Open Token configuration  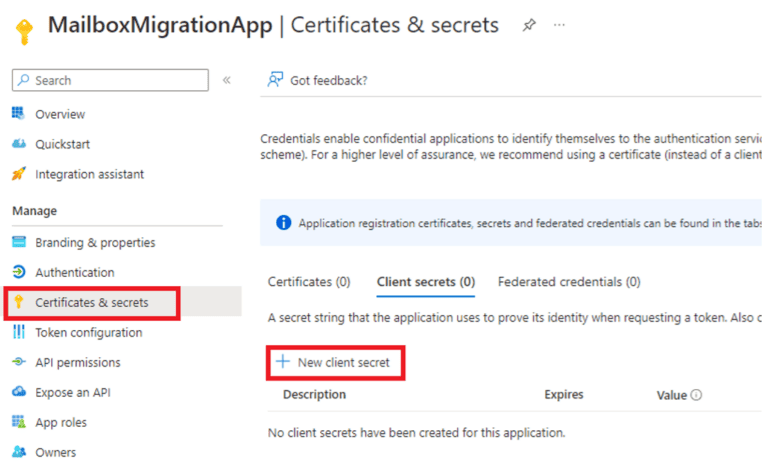(x=89, y=332)
